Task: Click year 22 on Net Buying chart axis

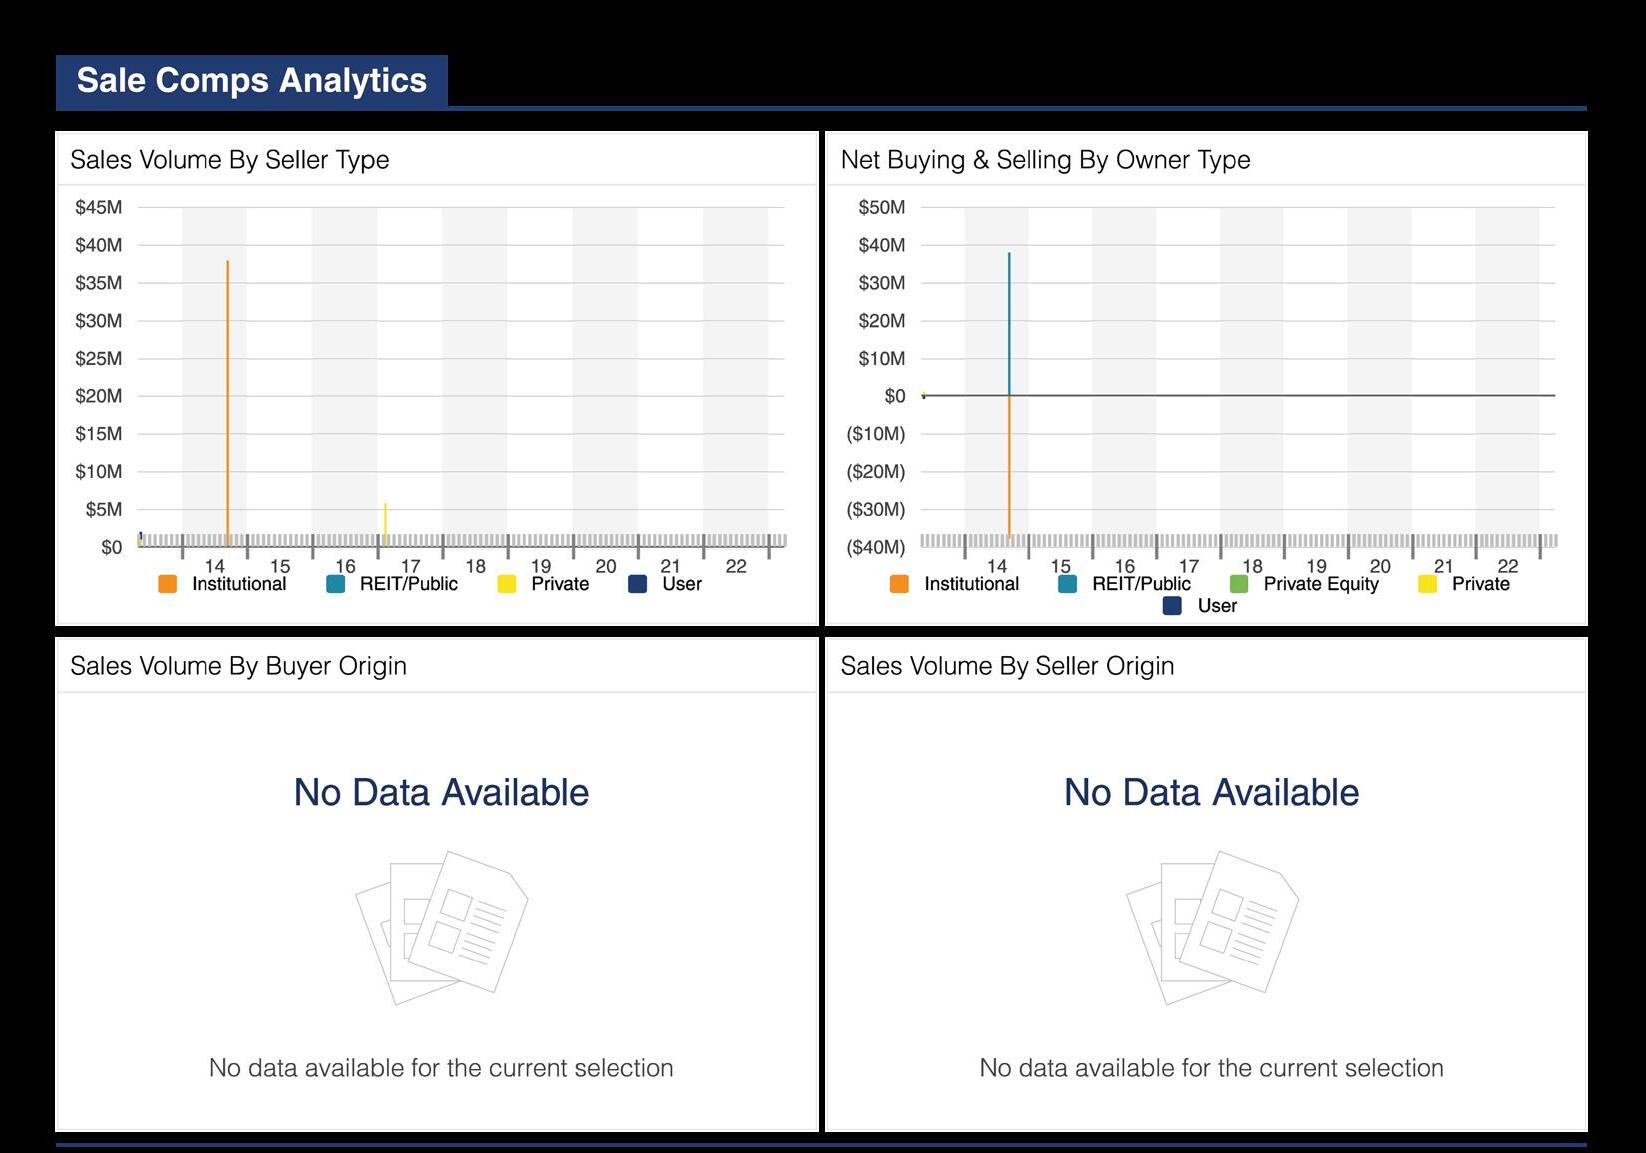Action: pos(1508,566)
